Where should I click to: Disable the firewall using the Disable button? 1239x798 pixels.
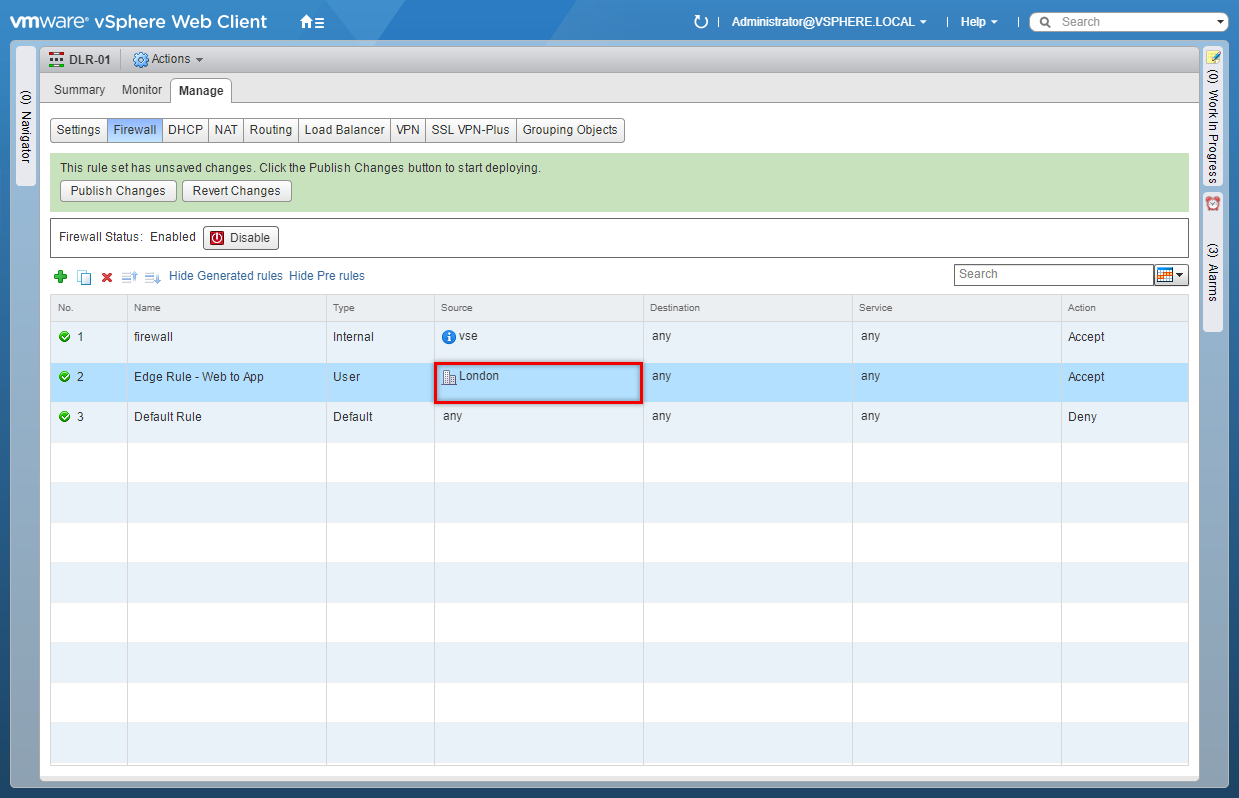(241, 238)
